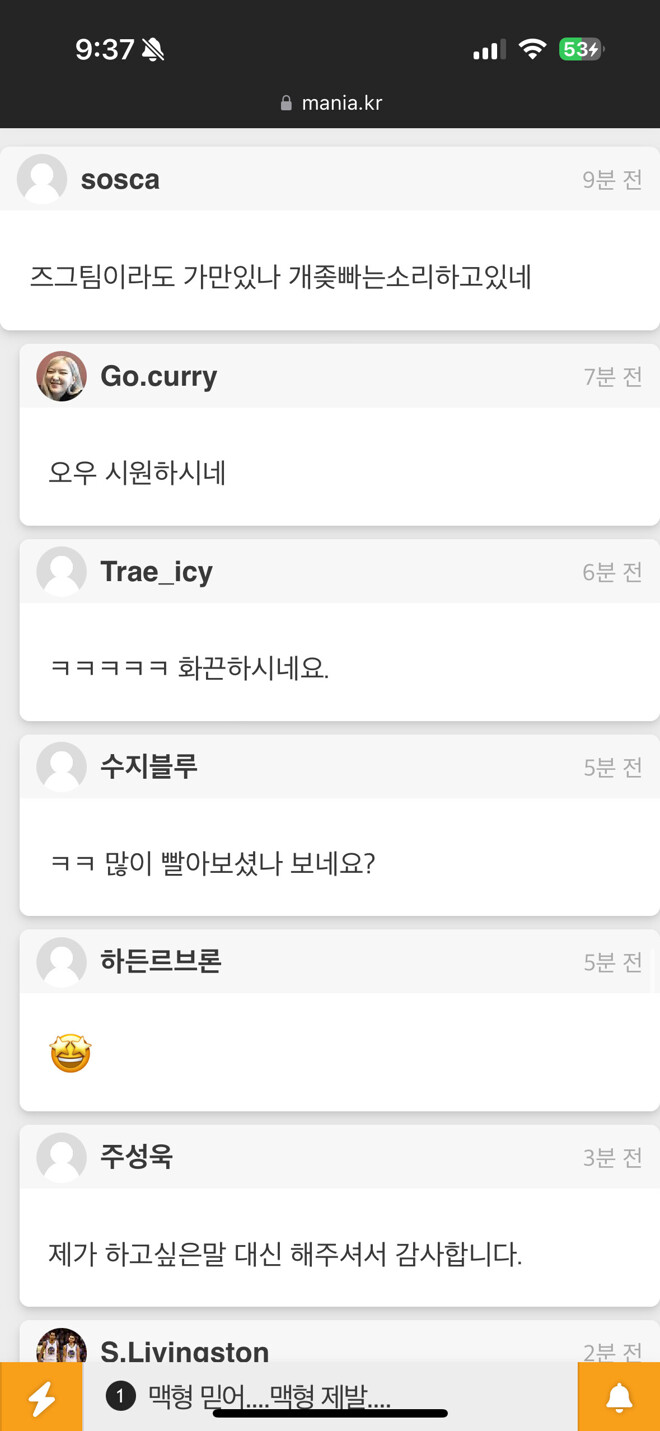Screen dimensions: 660x1431
Task: Tap sosca's profile avatar
Action: tap(42, 180)
